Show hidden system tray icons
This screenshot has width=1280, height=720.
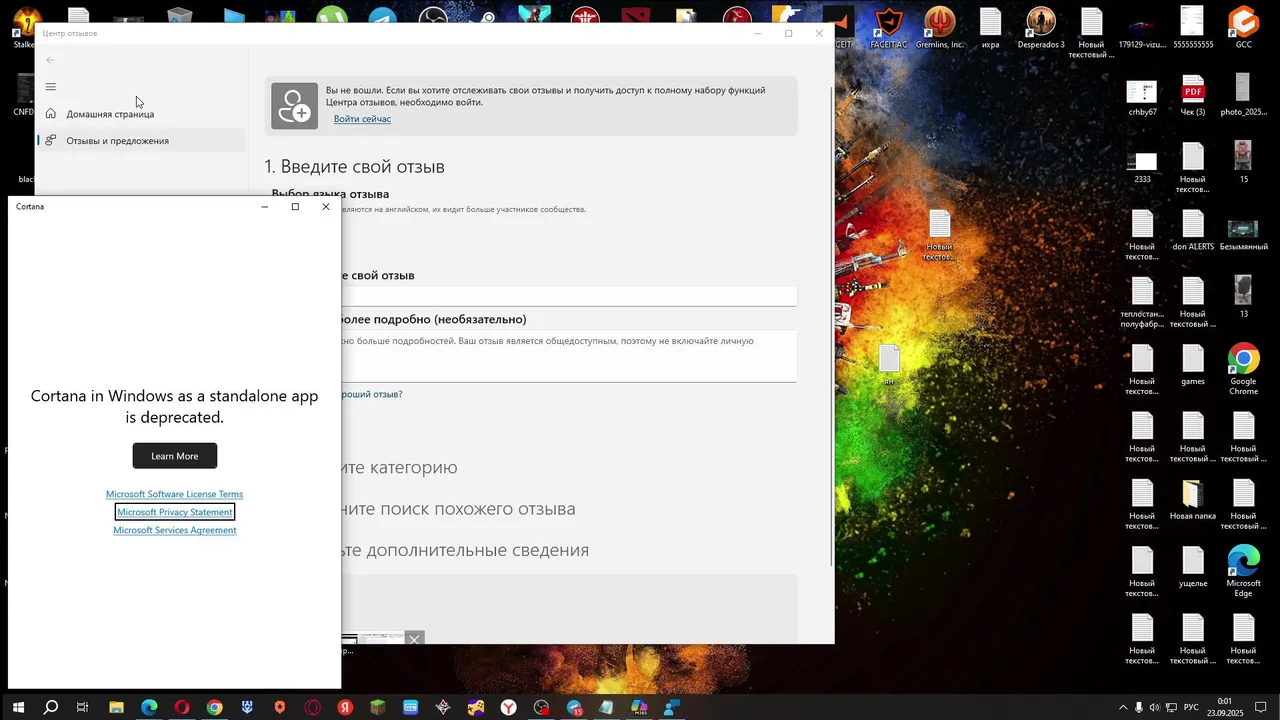(x=1122, y=708)
